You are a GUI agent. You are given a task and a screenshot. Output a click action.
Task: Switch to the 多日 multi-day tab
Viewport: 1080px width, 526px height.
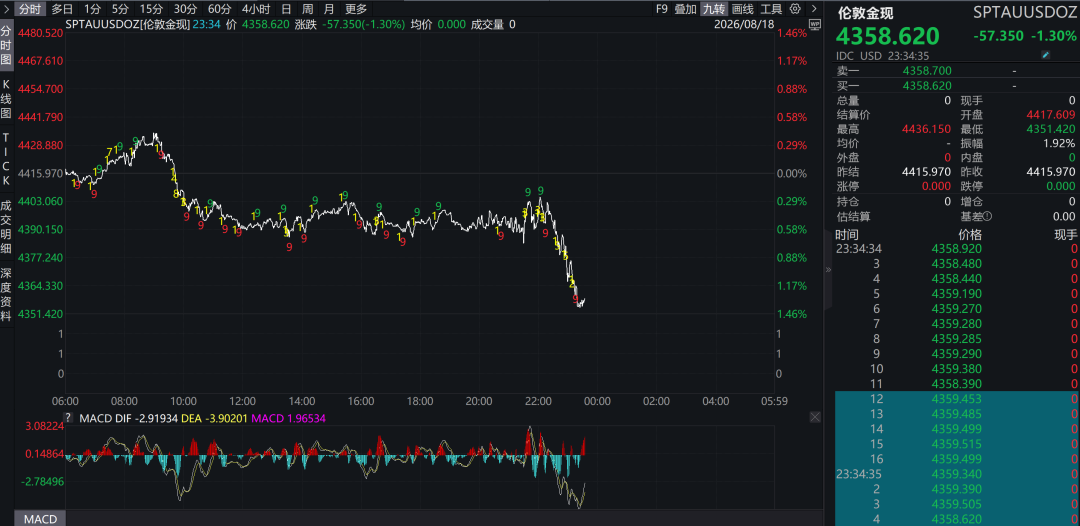tap(62, 9)
